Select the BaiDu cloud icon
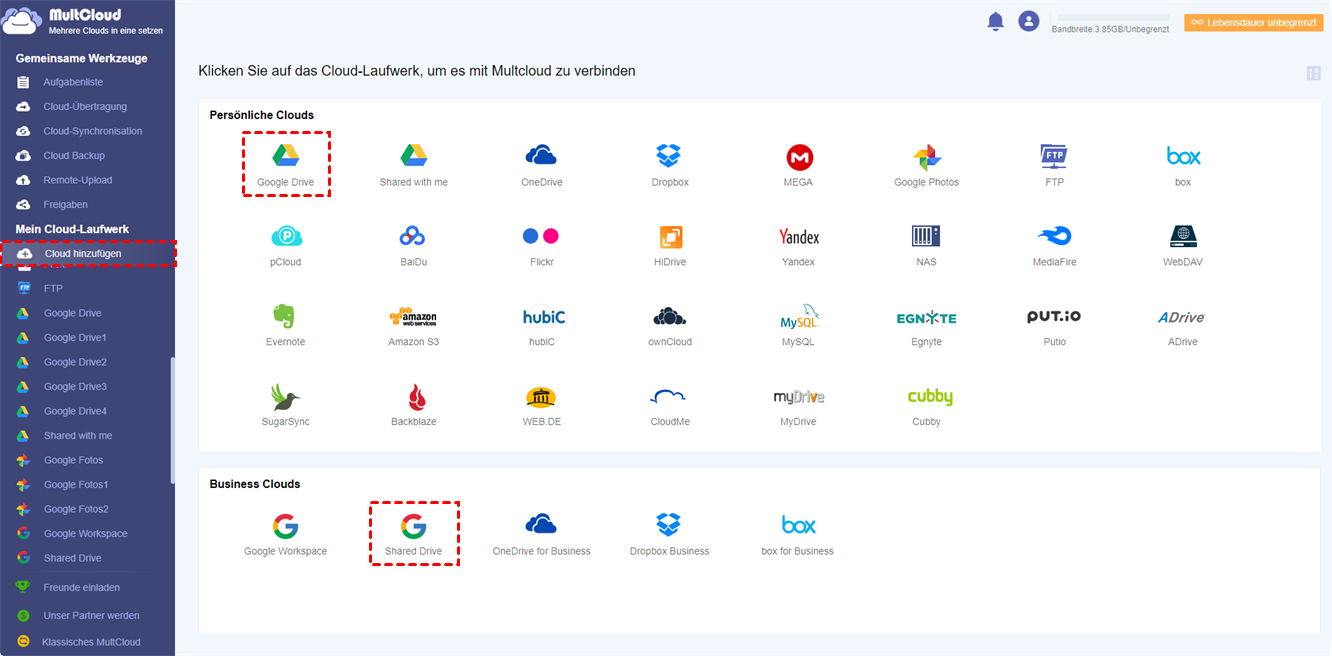 tap(413, 236)
